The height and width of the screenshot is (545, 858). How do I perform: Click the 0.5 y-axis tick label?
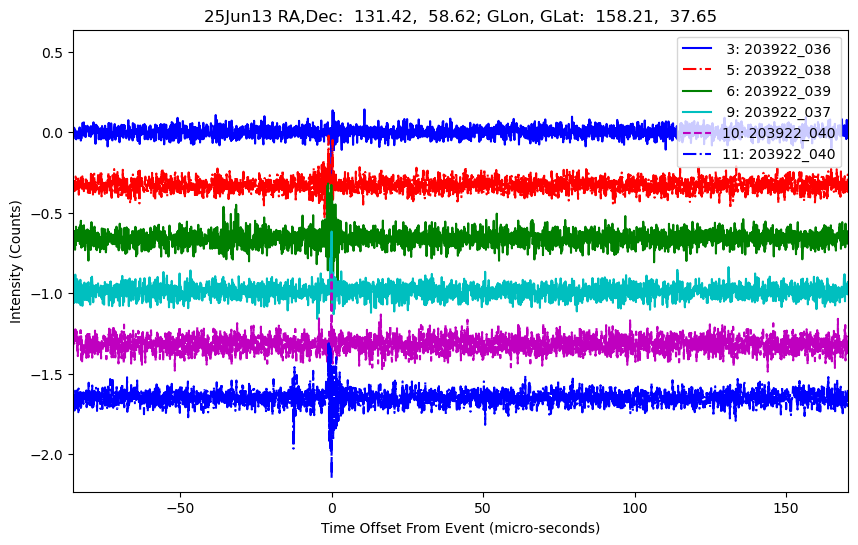53,53
